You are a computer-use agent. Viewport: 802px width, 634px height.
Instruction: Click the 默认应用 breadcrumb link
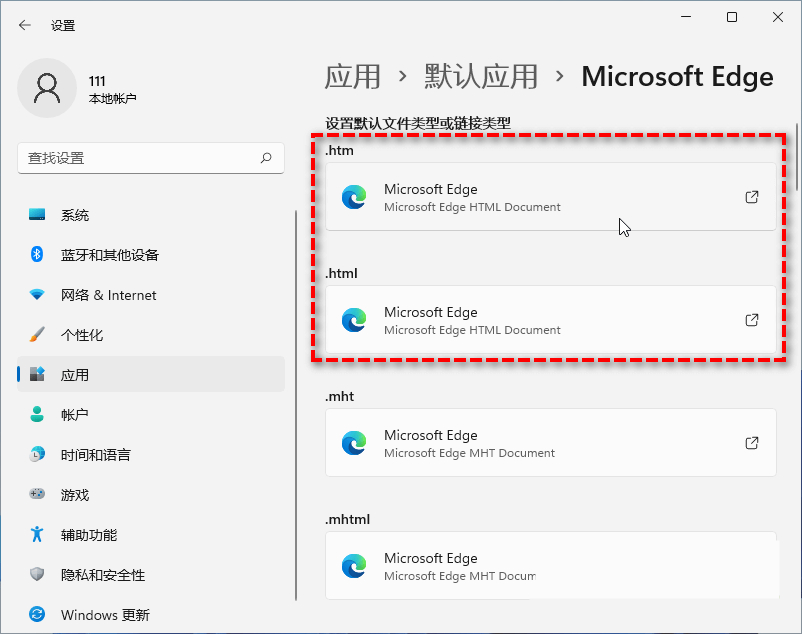pos(481,77)
